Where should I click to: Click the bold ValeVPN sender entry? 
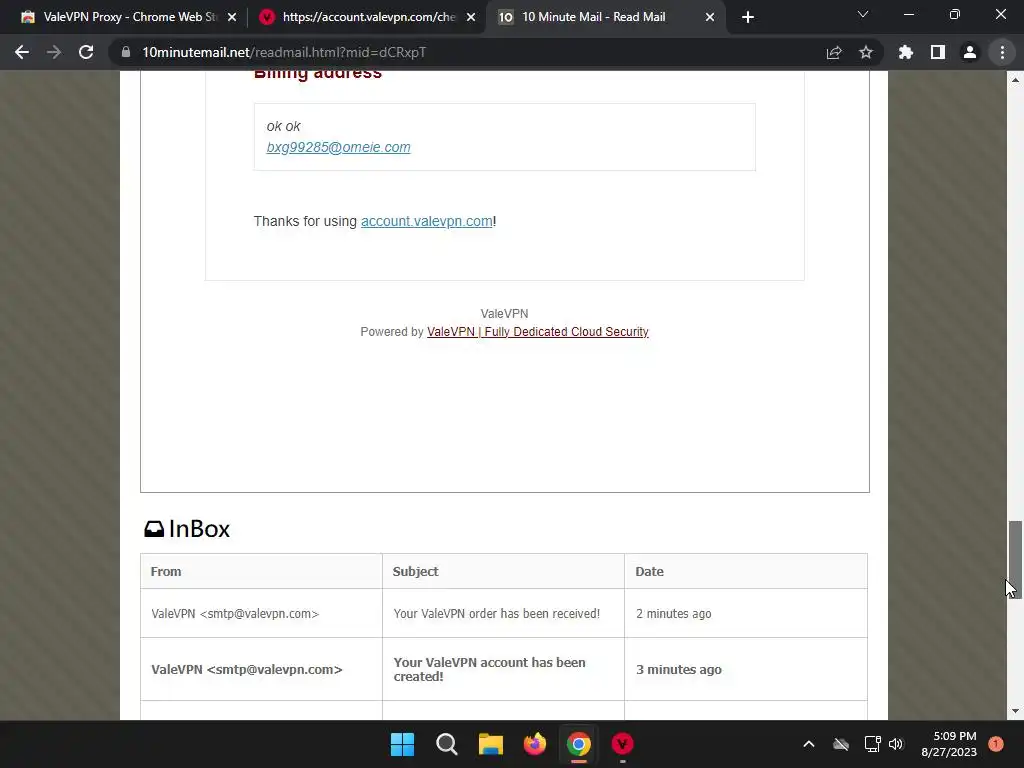pyautogui.click(x=247, y=669)
